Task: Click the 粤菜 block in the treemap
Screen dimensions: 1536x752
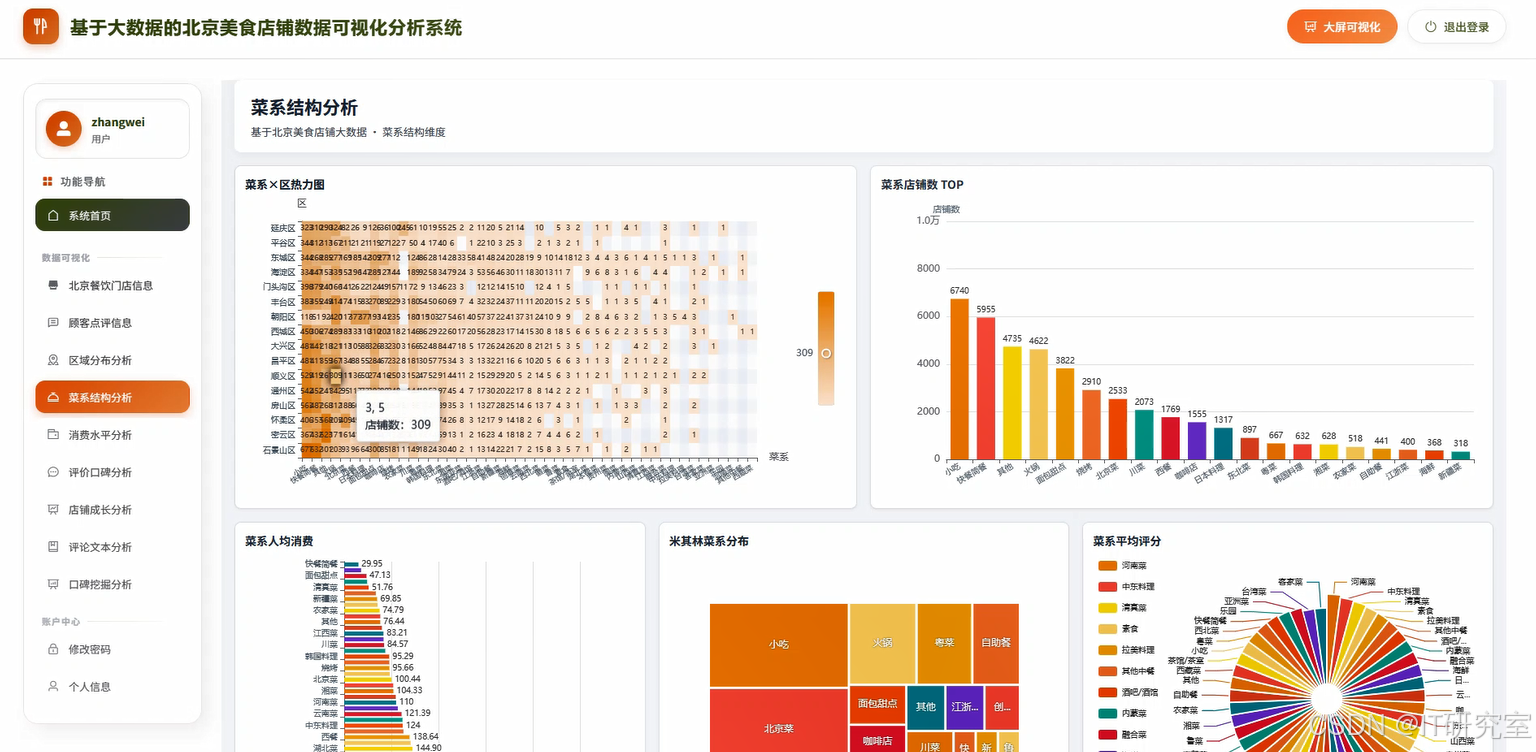Action: click(x=944, y=643)
